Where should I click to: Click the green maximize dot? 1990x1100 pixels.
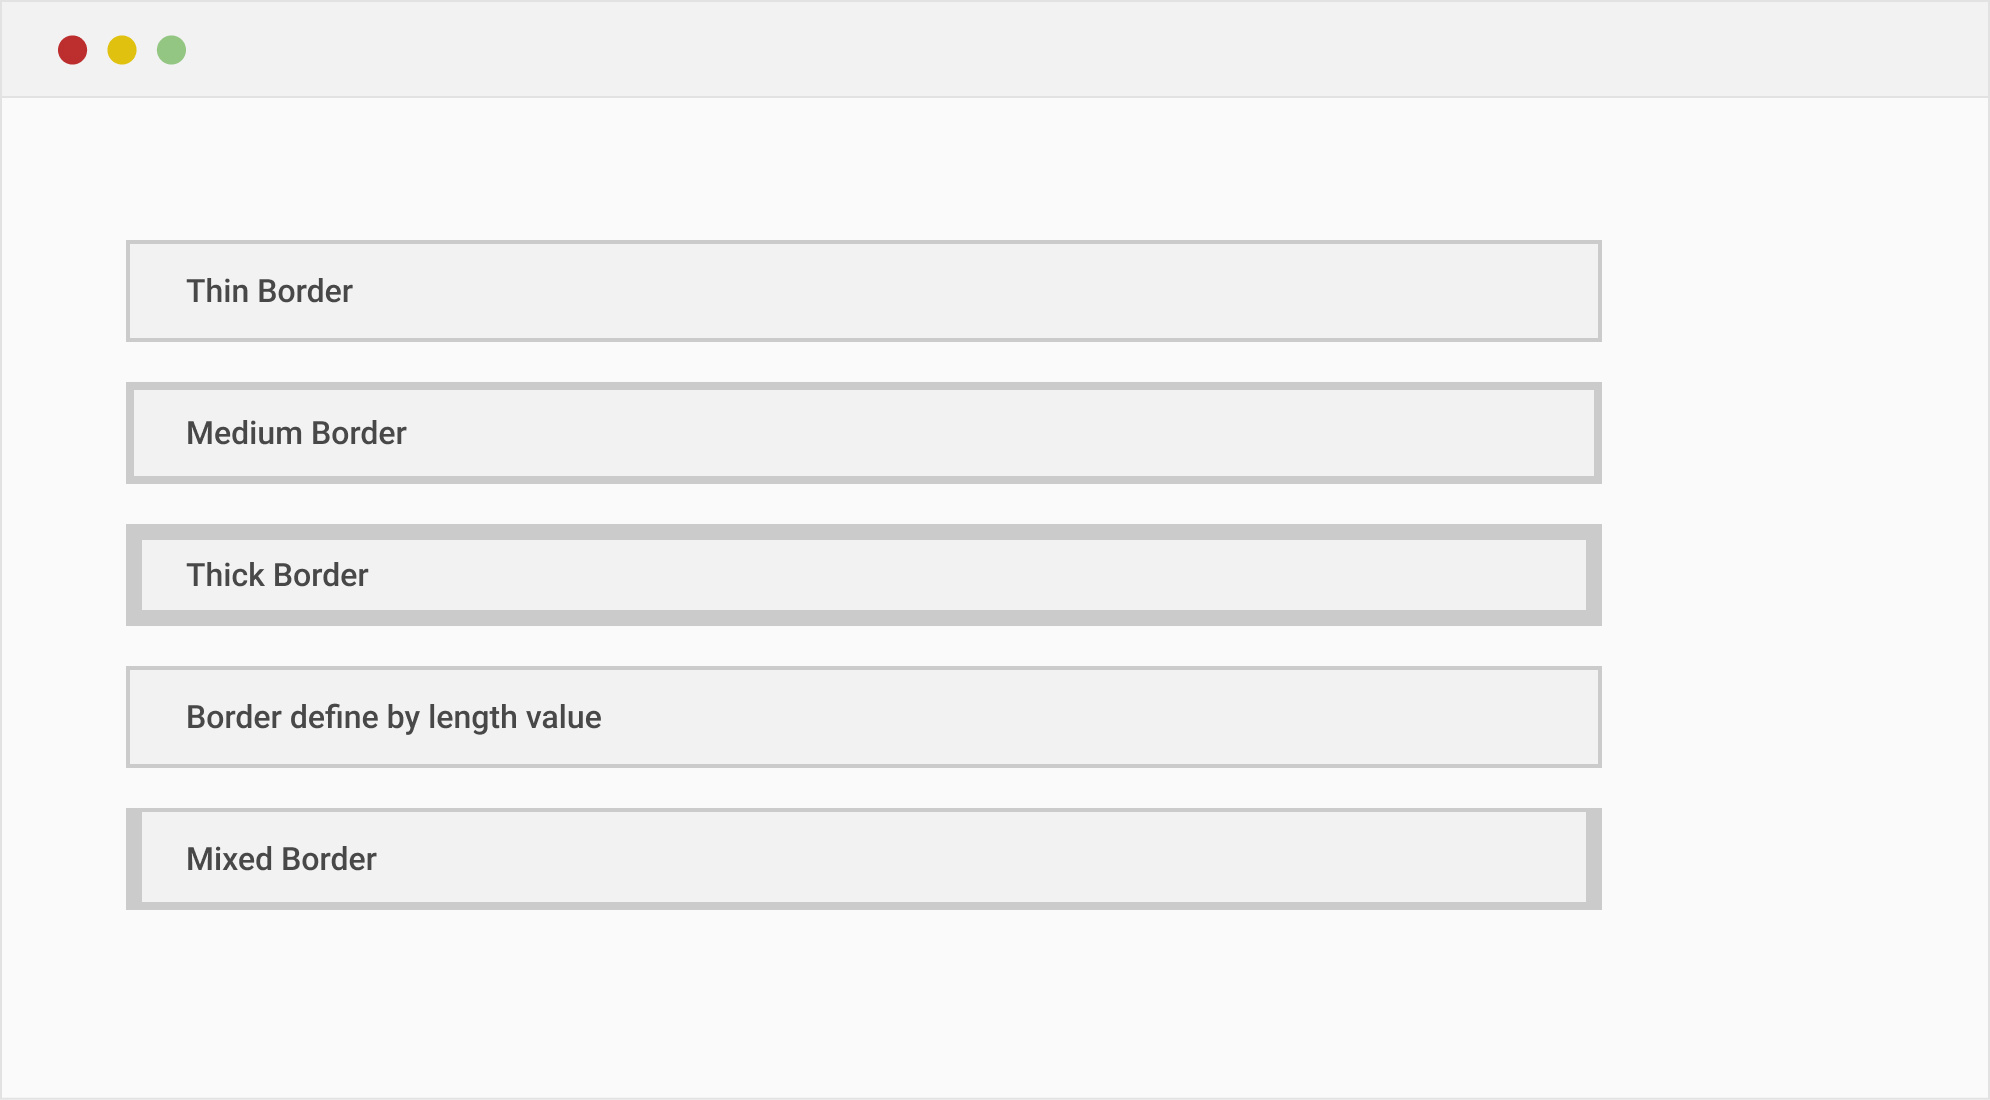[x=171, y=50]
